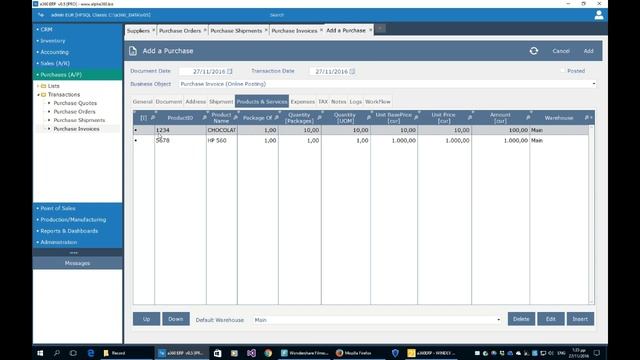Screen dimensions: 640x360
Task: Click the refresh icon in the Add a Purchase header
Action: pos(533,51)
